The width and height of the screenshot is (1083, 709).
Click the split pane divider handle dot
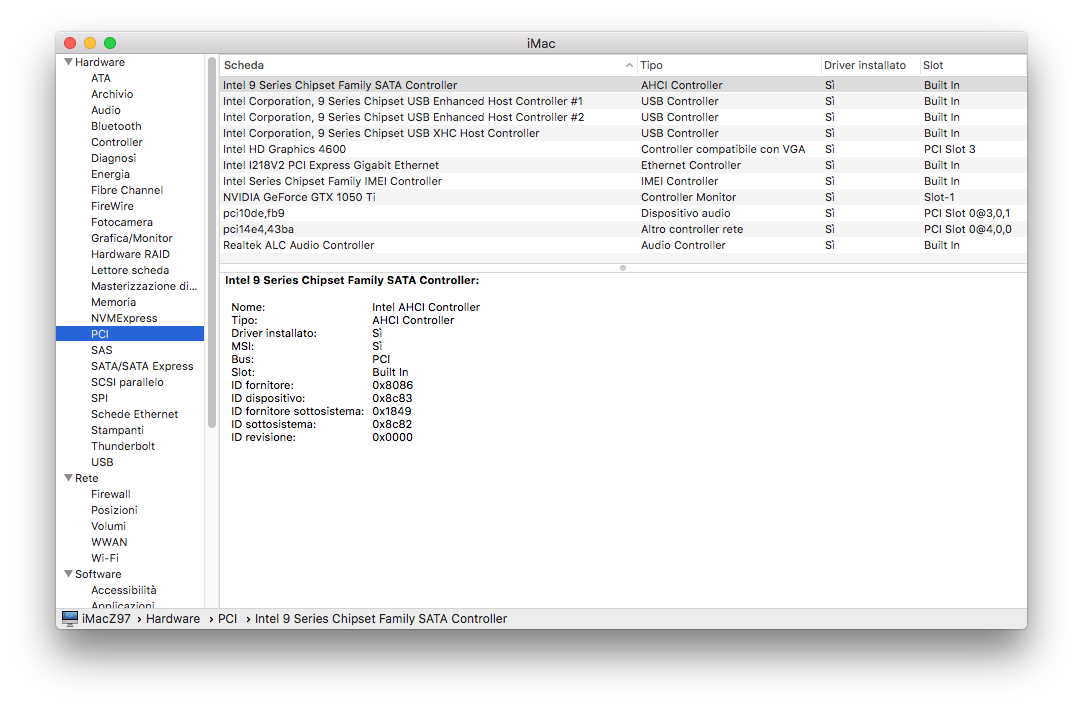pyautogui.click(x=623, y=268)
